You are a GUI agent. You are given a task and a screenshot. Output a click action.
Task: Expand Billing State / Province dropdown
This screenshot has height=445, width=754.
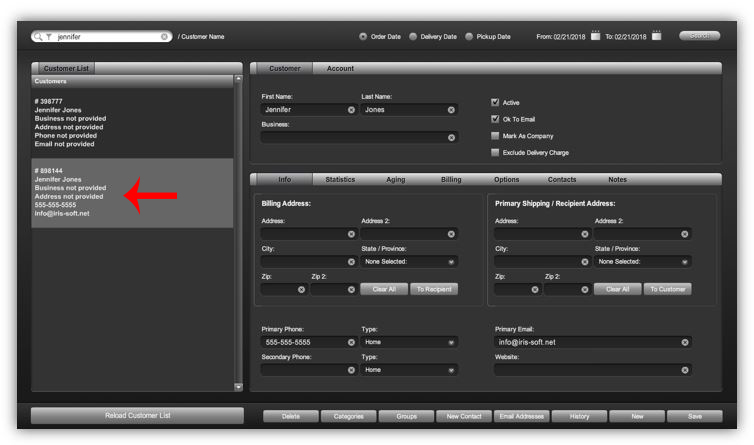[x=409, y=262]
